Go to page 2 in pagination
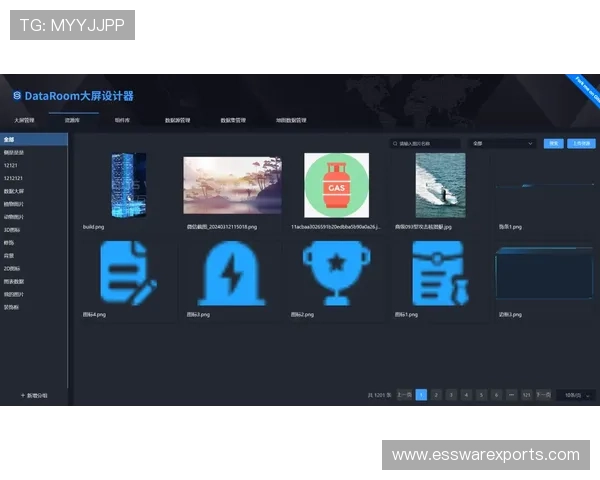 tap(436, 395)
